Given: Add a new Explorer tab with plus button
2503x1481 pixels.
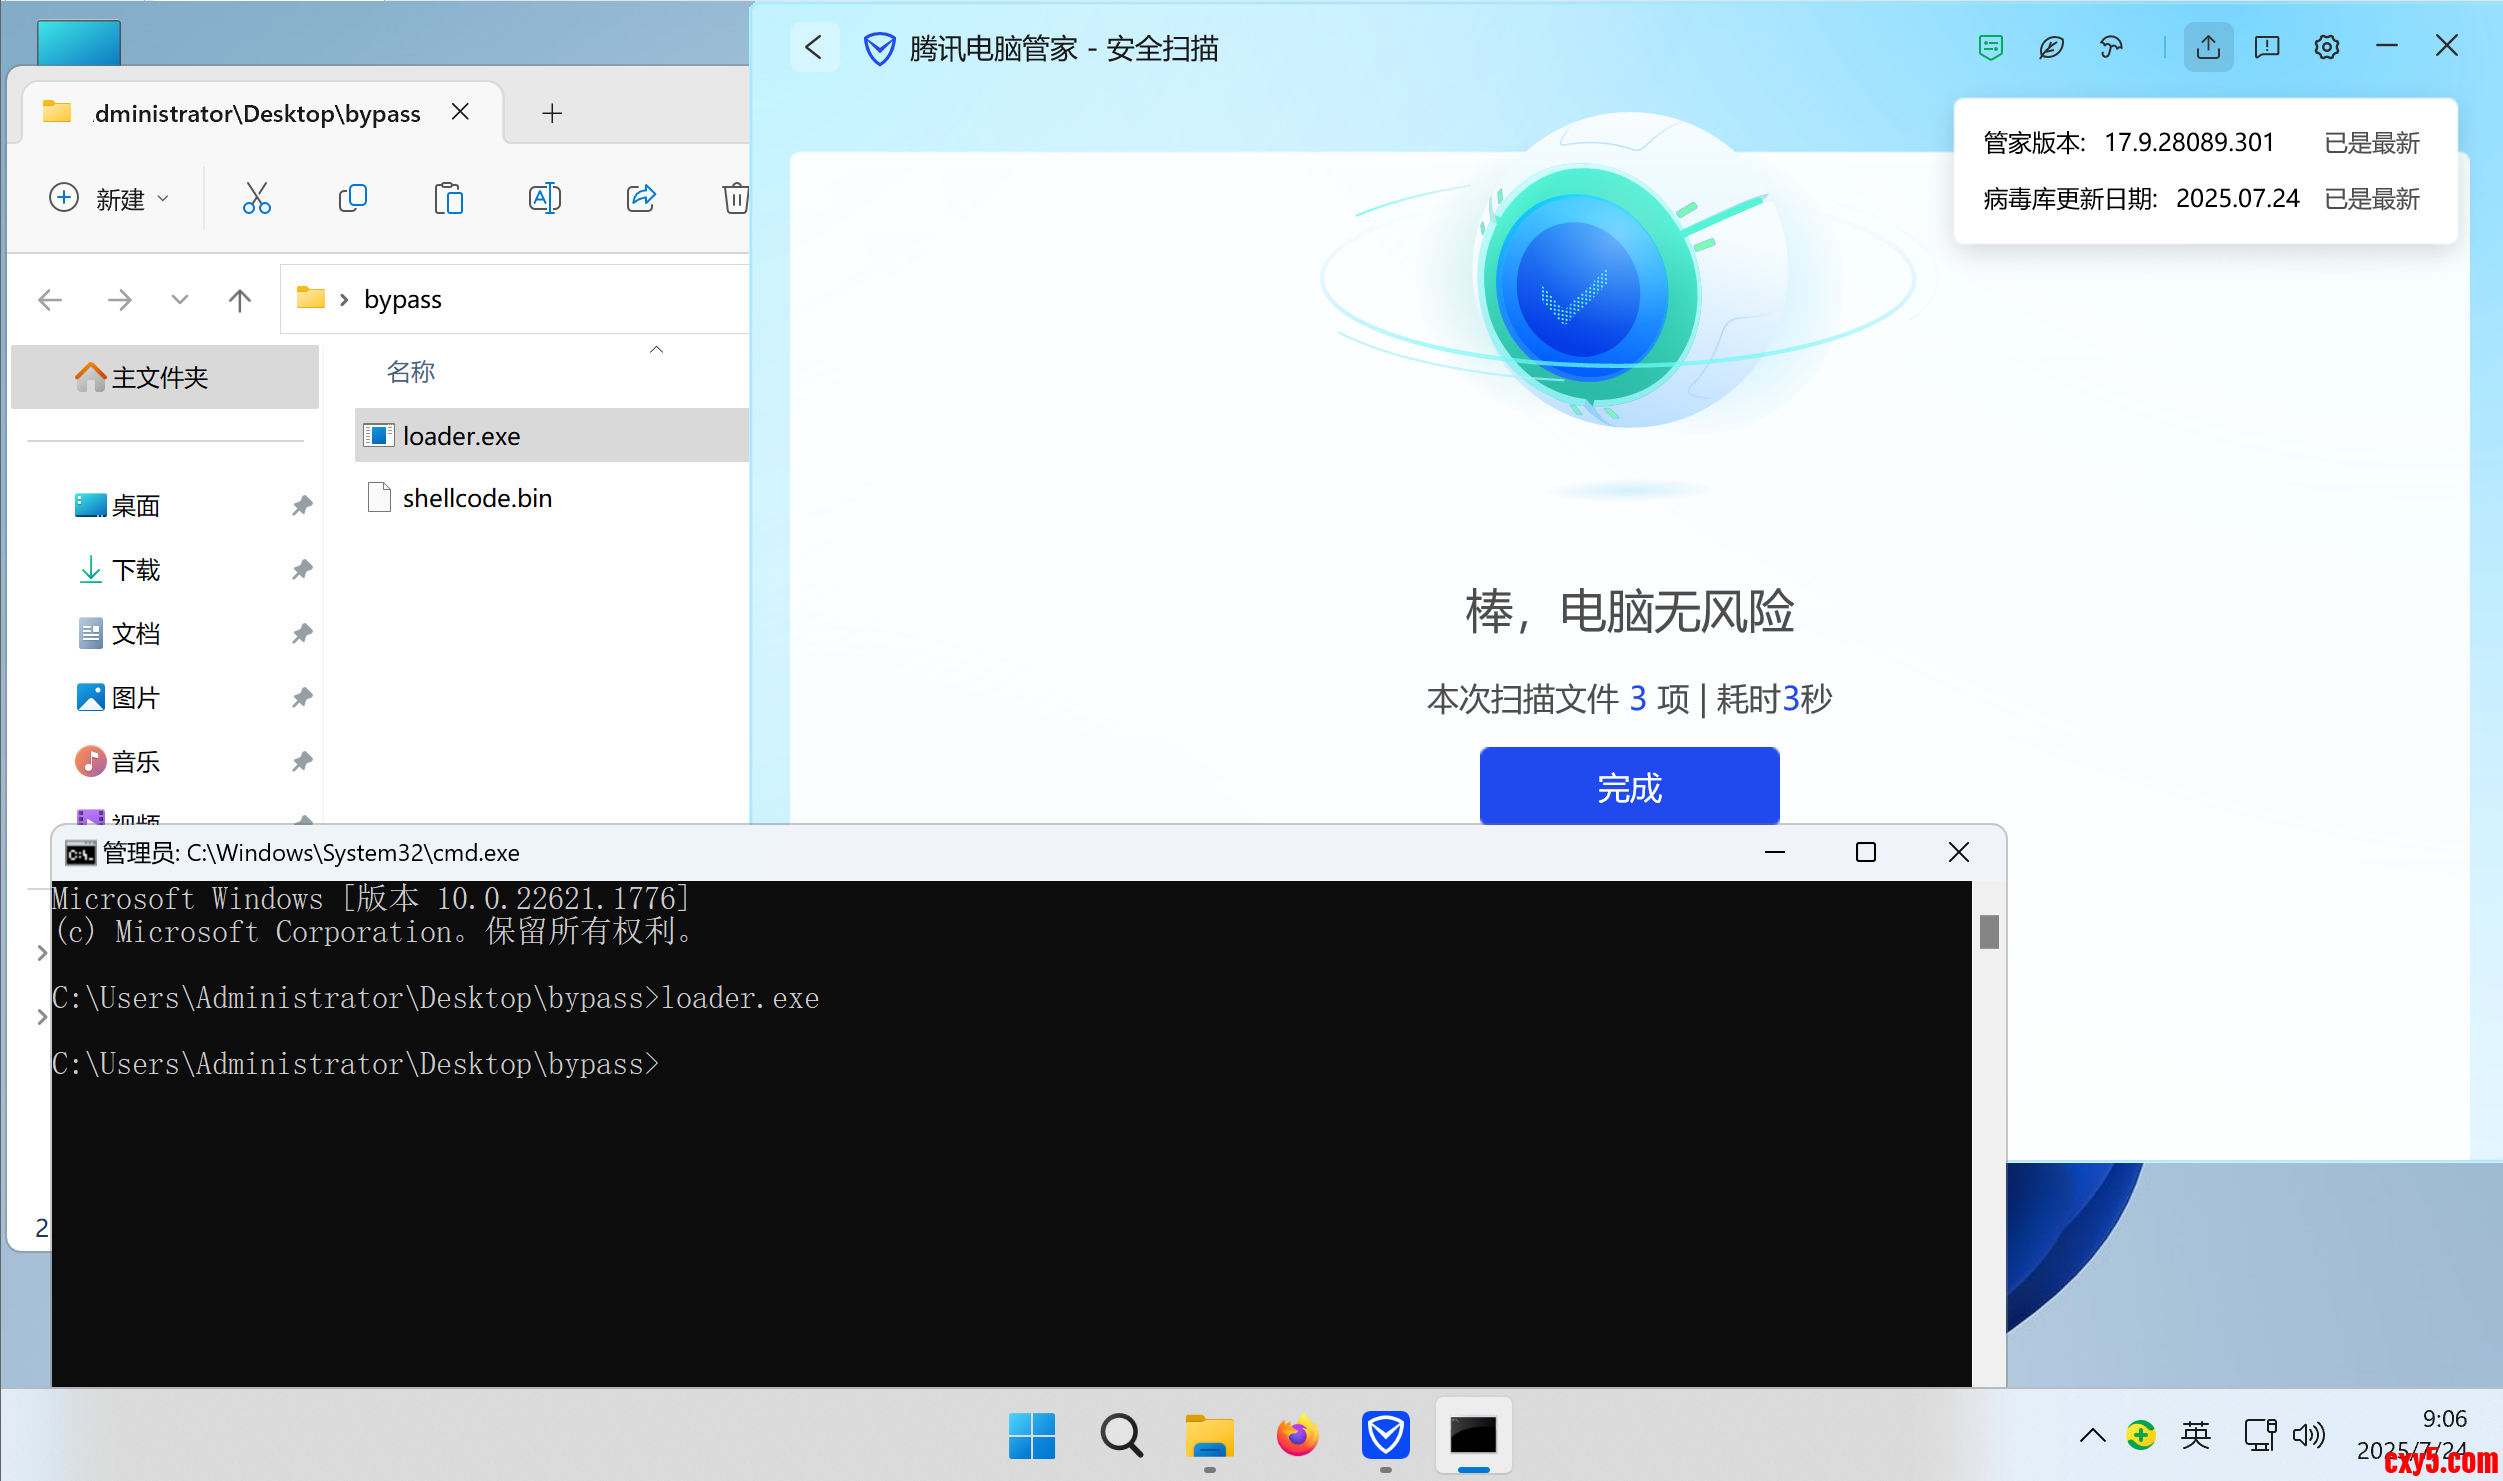Looking at the screenshot, I should (552, 113).
